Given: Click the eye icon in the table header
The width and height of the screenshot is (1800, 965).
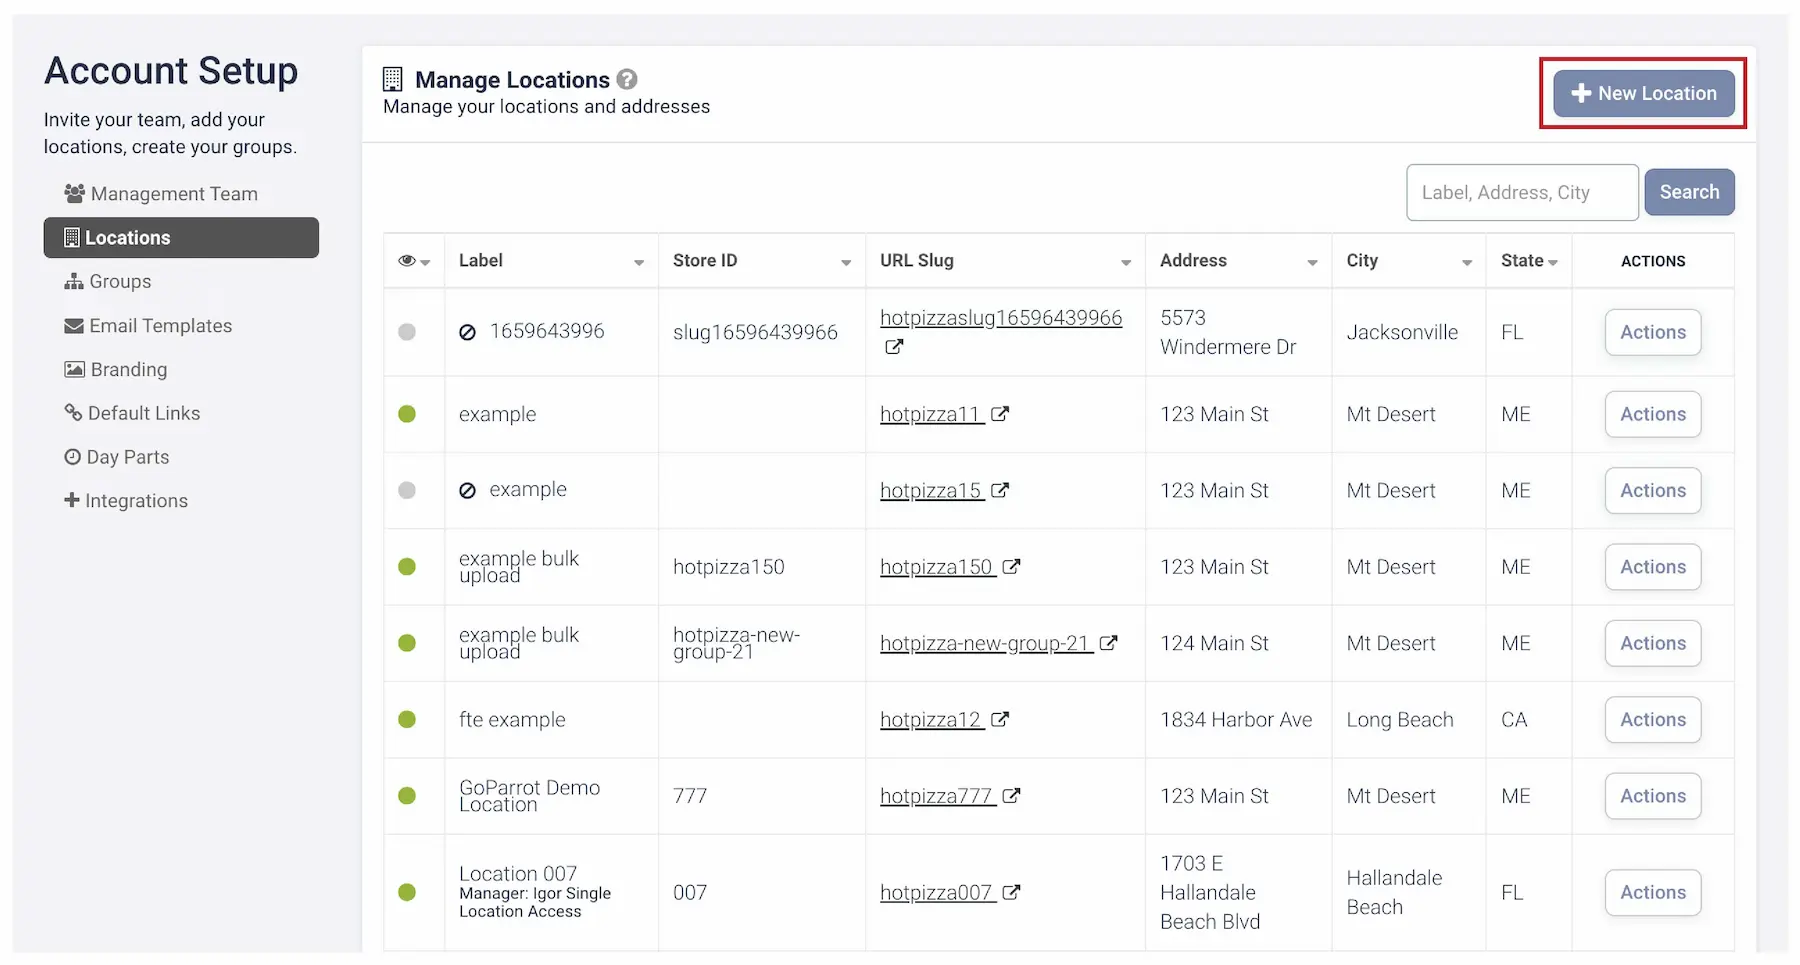Looking at the screenshot, I should point(407,260).
